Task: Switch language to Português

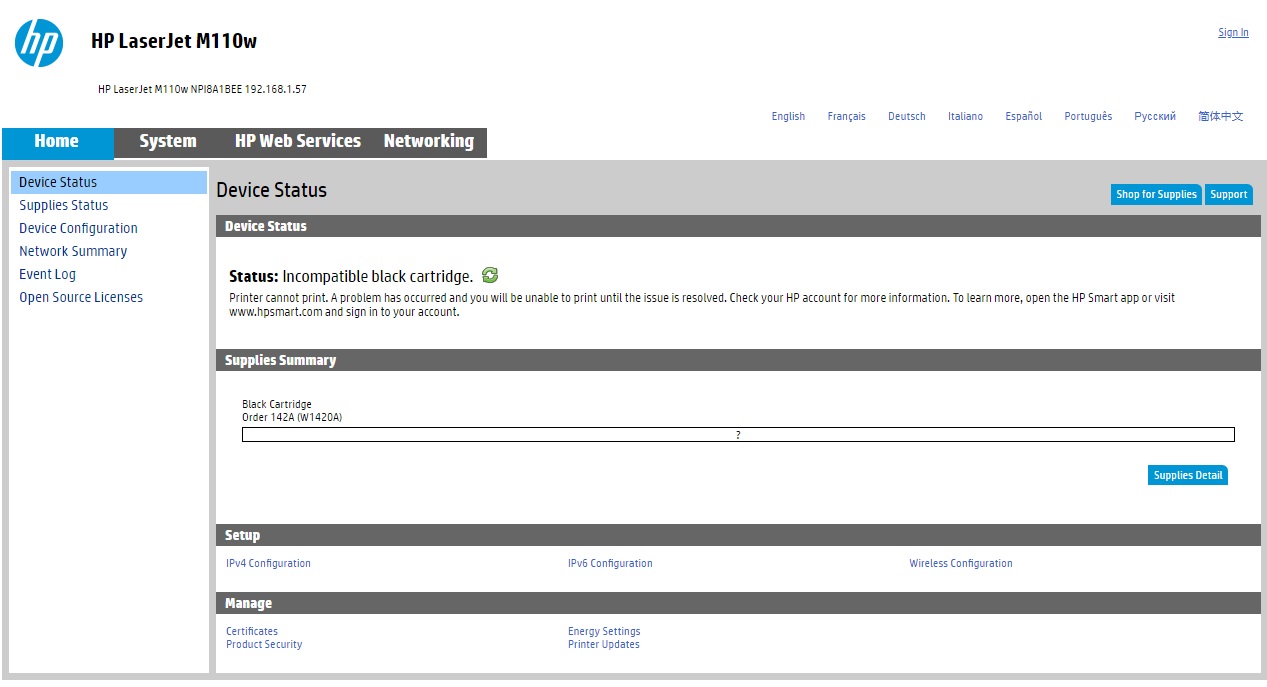Action: (x=1088, y=116)
